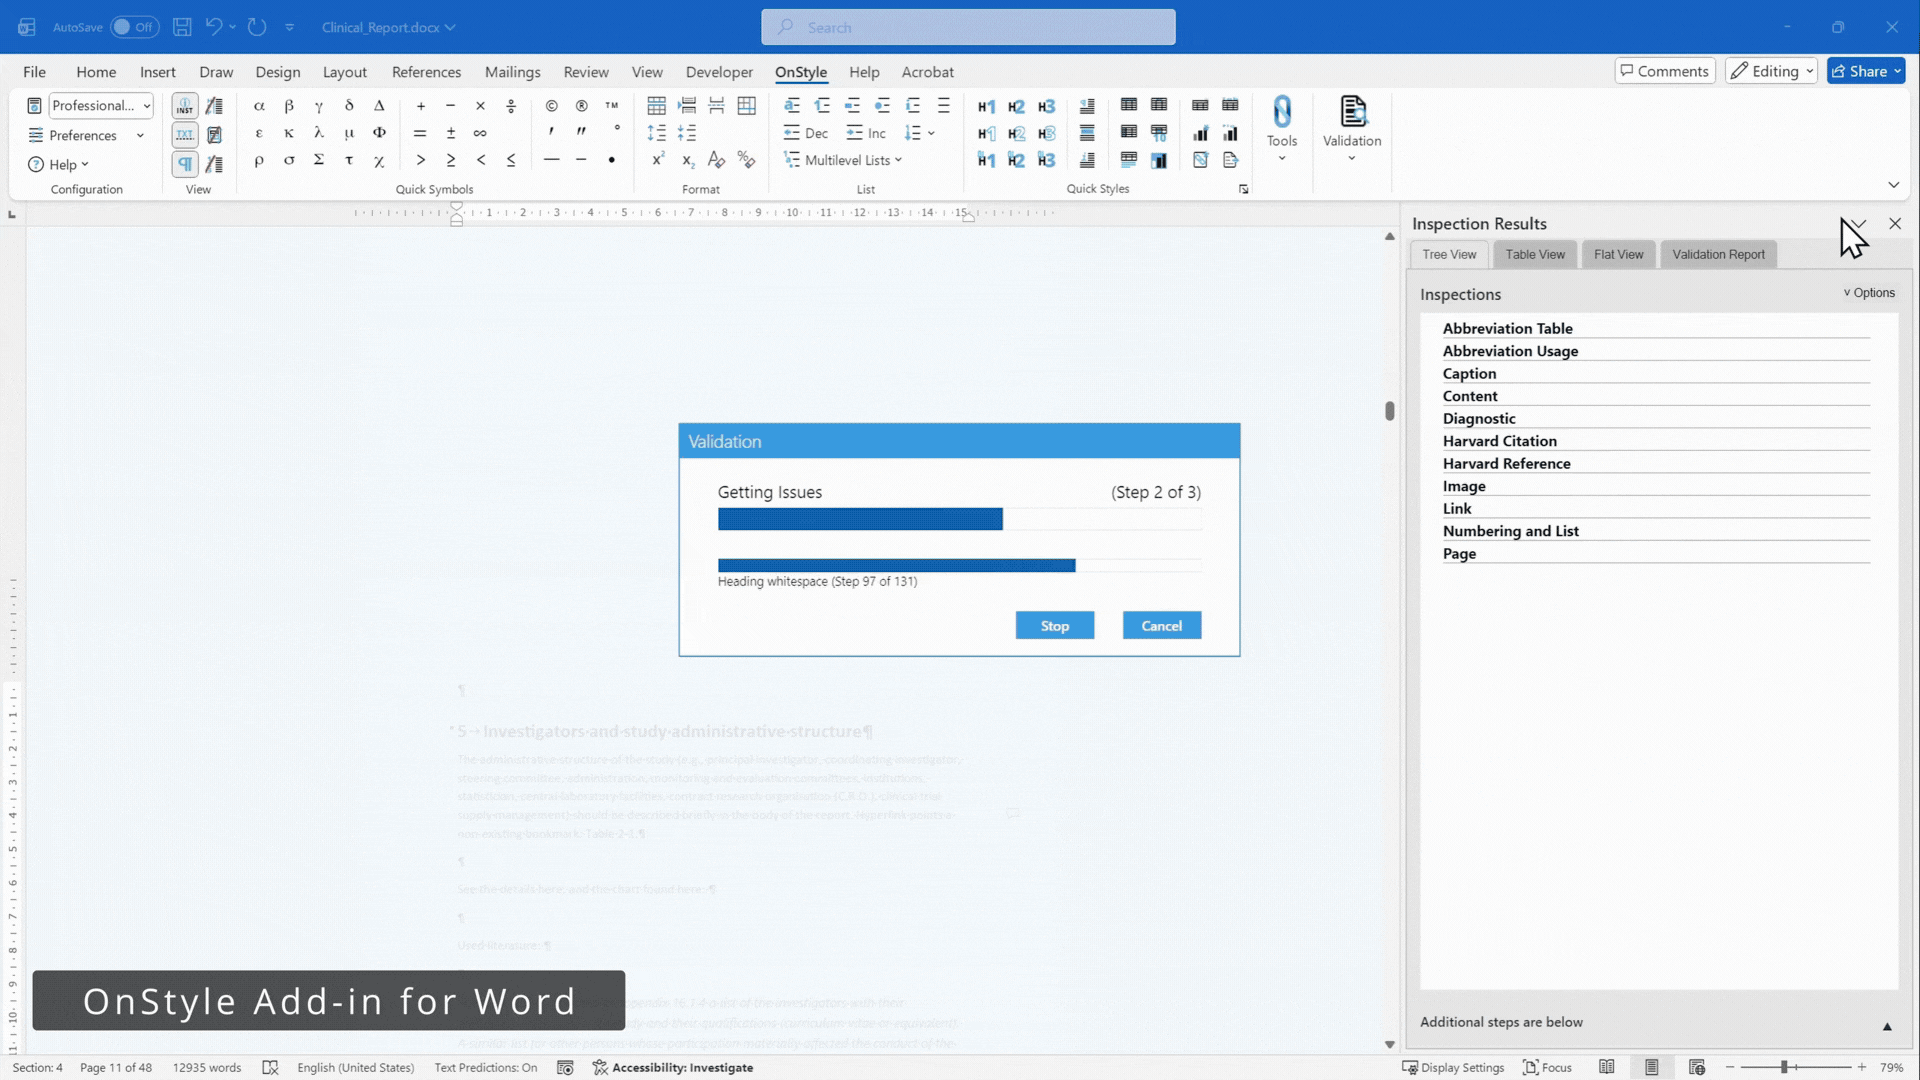Toggle the TXT view button
This screenshot has height=1080, width=1920.
coord(185,134)
